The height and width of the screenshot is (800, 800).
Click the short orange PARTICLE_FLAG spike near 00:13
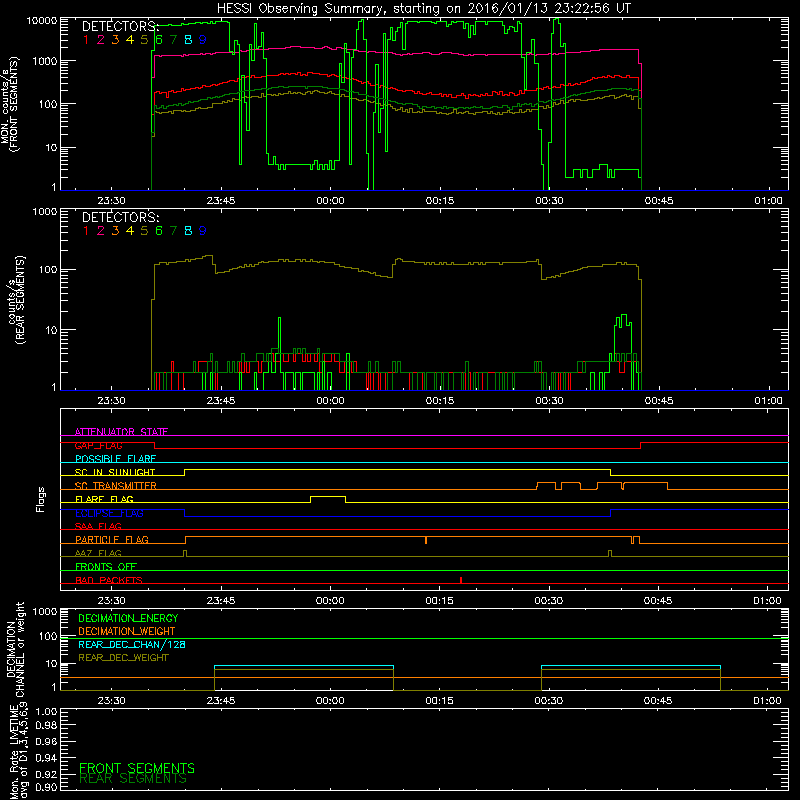426,540
